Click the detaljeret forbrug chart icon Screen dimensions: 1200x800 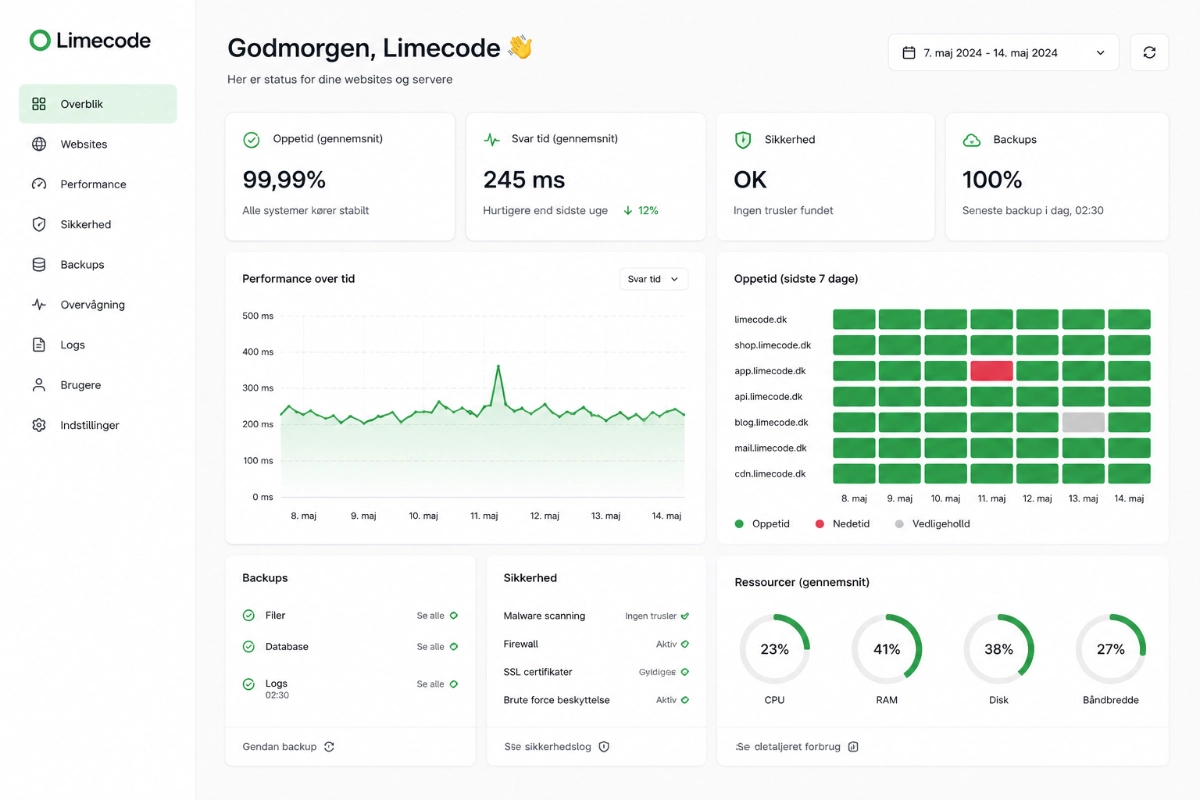pyautogui.click(x=853, y=747)
